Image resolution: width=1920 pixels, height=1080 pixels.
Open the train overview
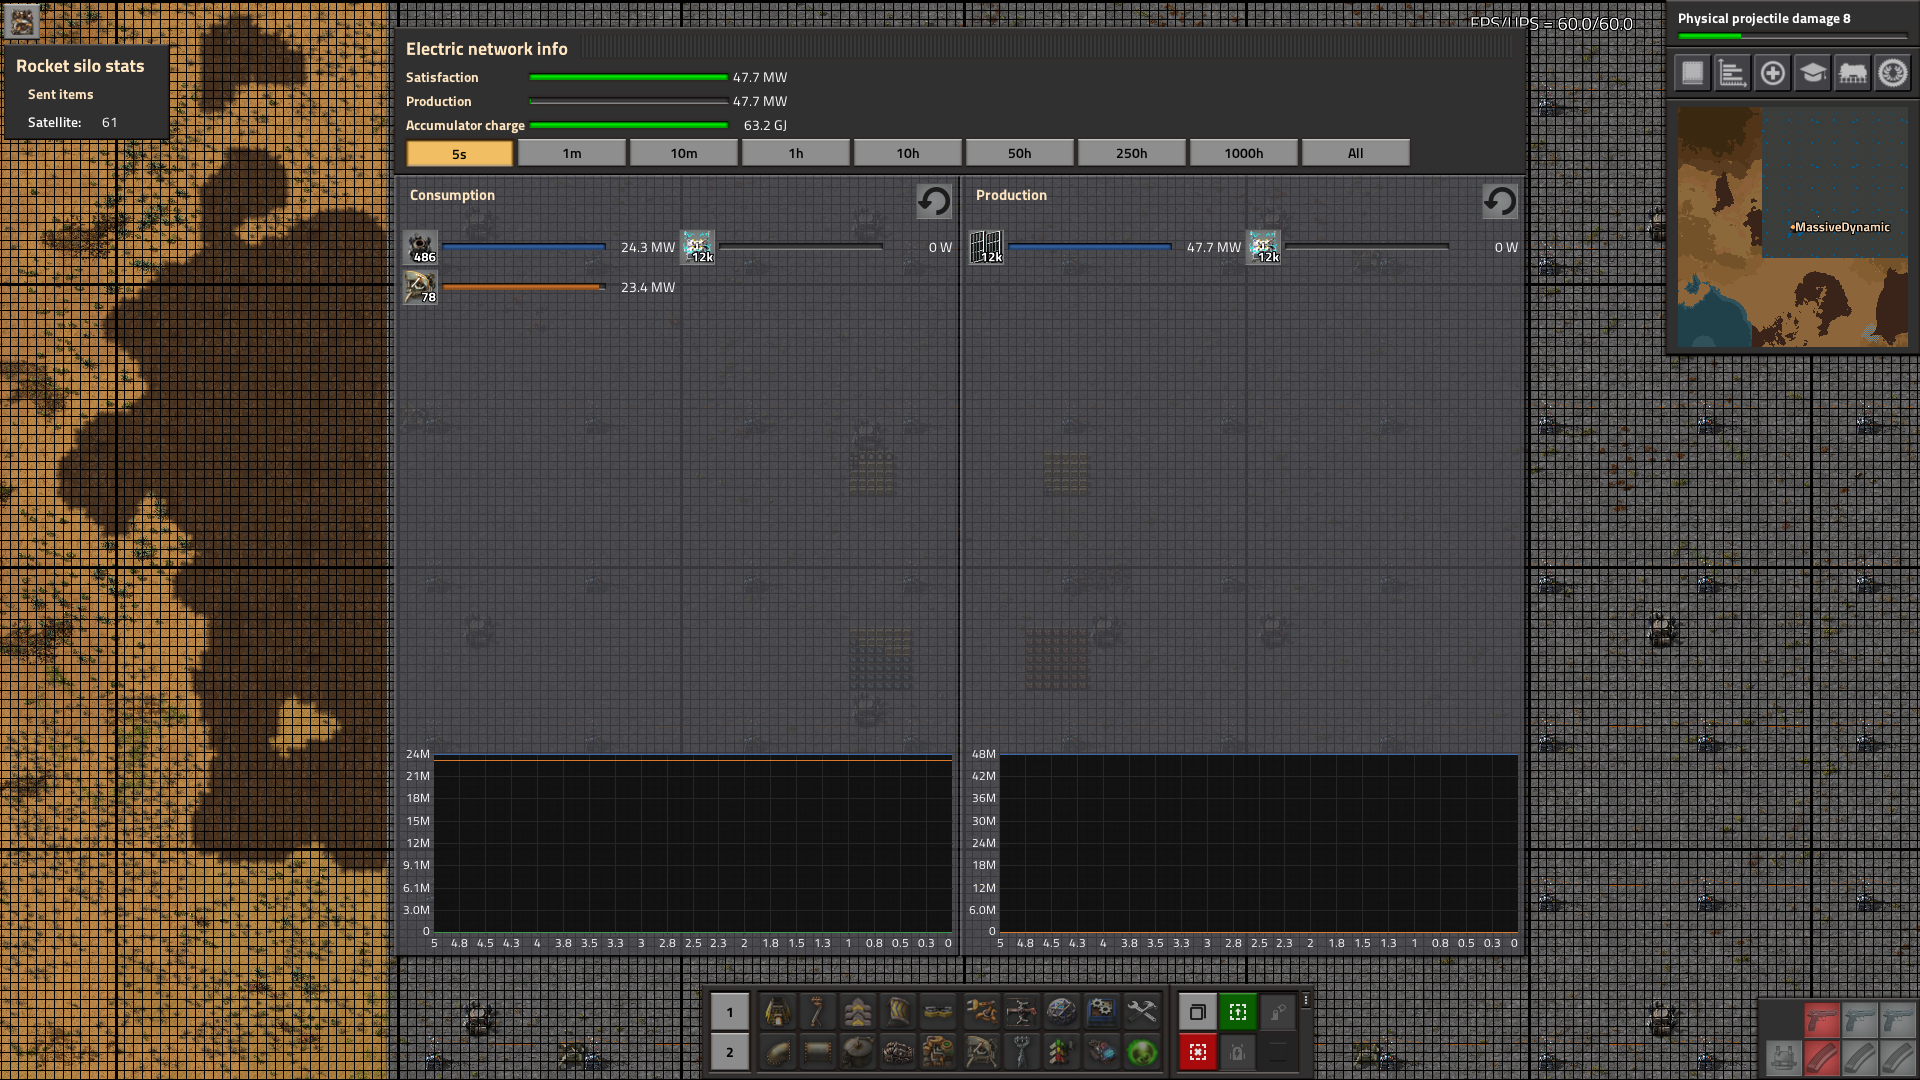pos(1853,72)
